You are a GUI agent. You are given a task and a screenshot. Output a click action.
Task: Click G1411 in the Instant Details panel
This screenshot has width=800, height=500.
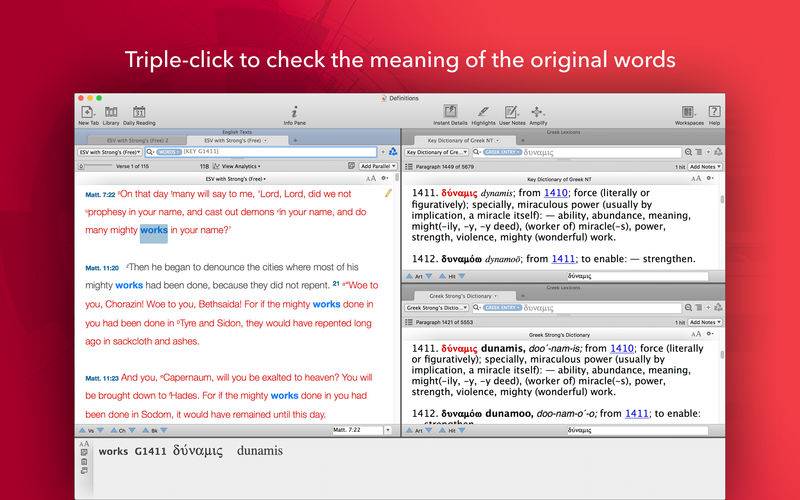(151, 452)
